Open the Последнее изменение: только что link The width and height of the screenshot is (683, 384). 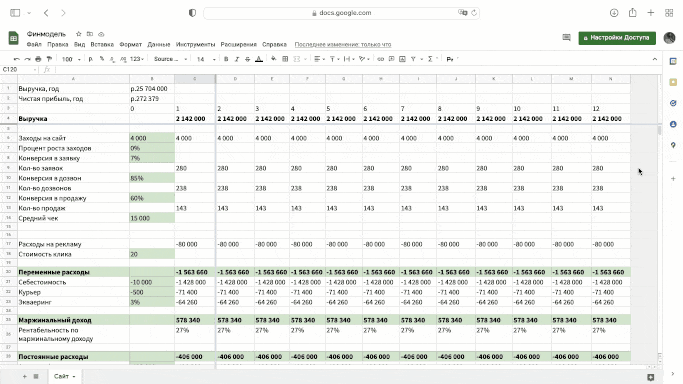[x=343, y=44]
